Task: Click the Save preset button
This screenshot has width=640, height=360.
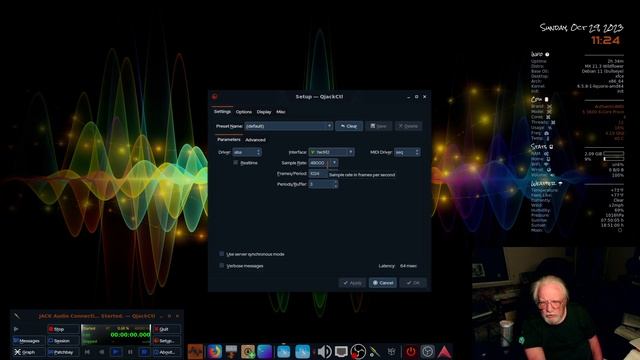Action: (378, 126)
